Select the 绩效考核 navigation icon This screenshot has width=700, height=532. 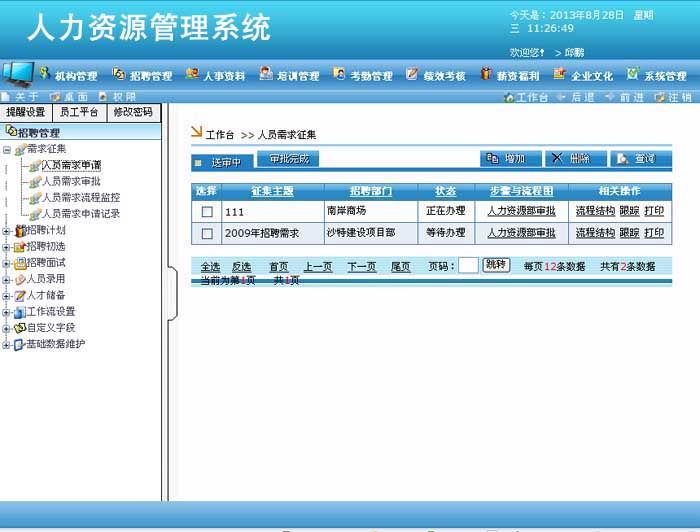click(413, 74)
